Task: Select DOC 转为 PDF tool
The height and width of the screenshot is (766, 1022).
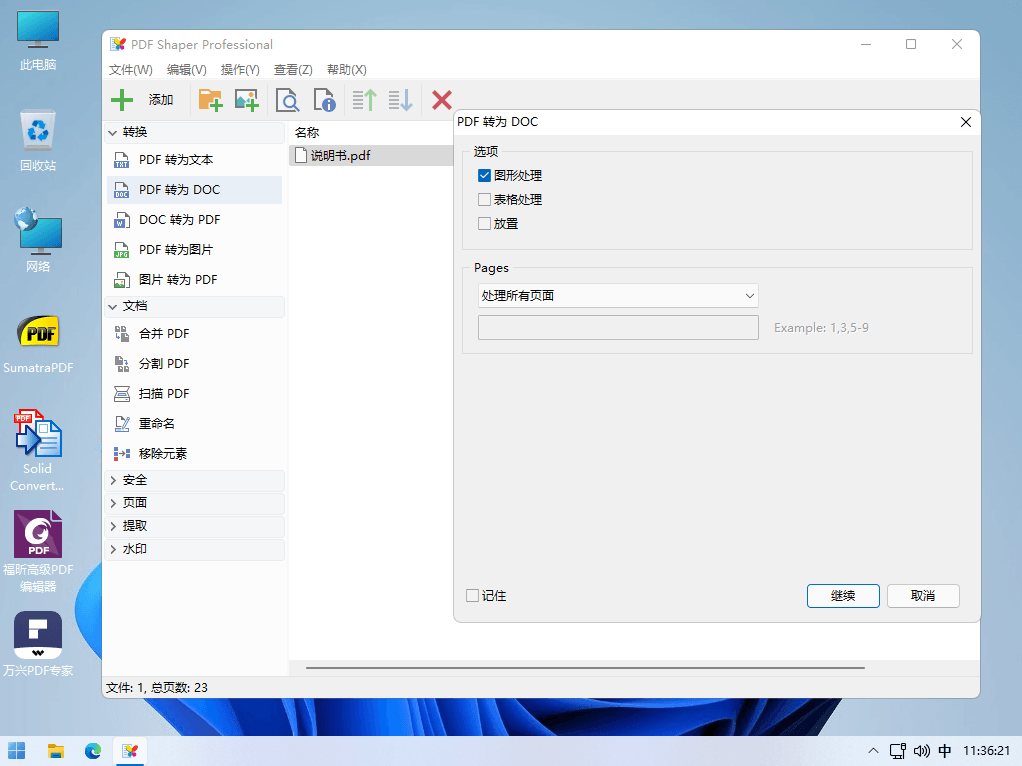Action: coord(194,220)
